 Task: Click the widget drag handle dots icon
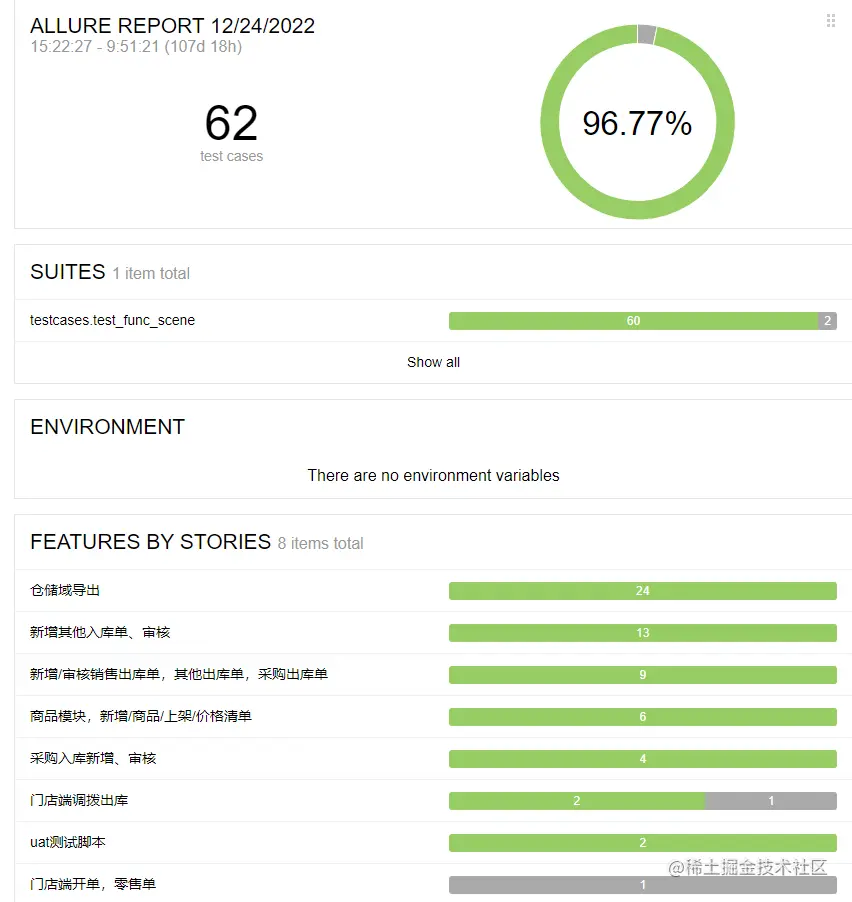(x=831, y=21)
